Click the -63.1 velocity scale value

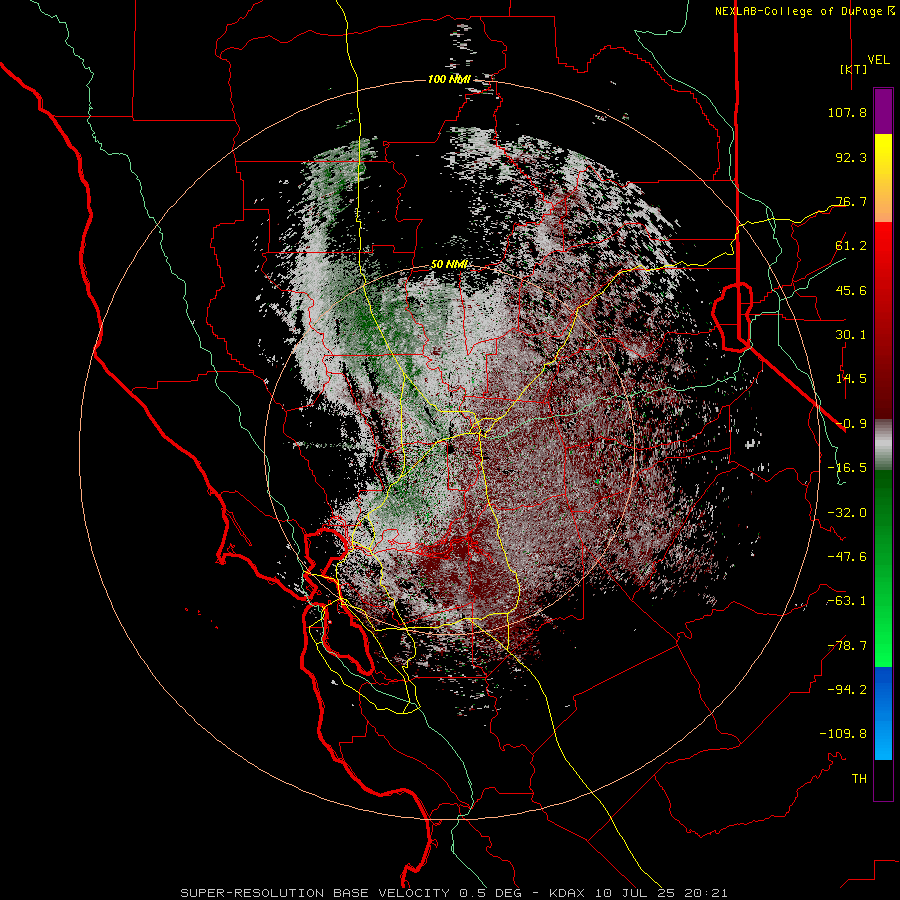[x=847, y=601]
